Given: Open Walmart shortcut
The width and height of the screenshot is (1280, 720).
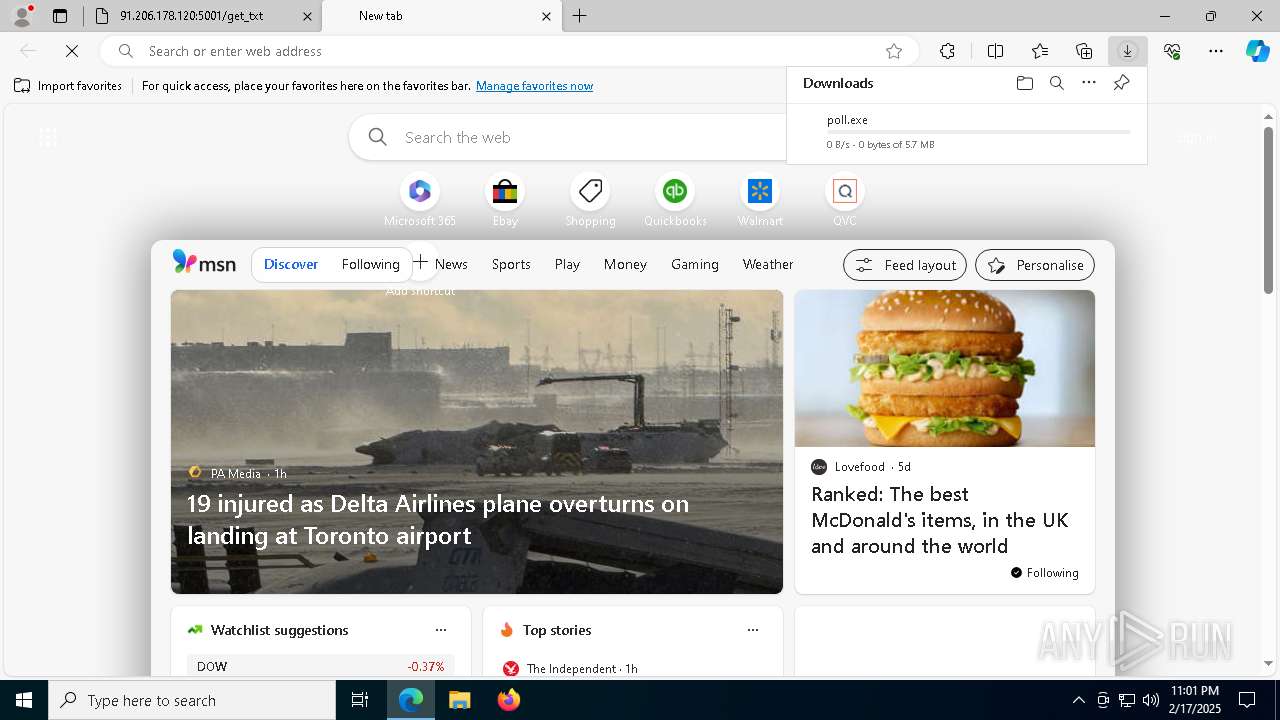Looking at the screenshot, I should (760, 200).
